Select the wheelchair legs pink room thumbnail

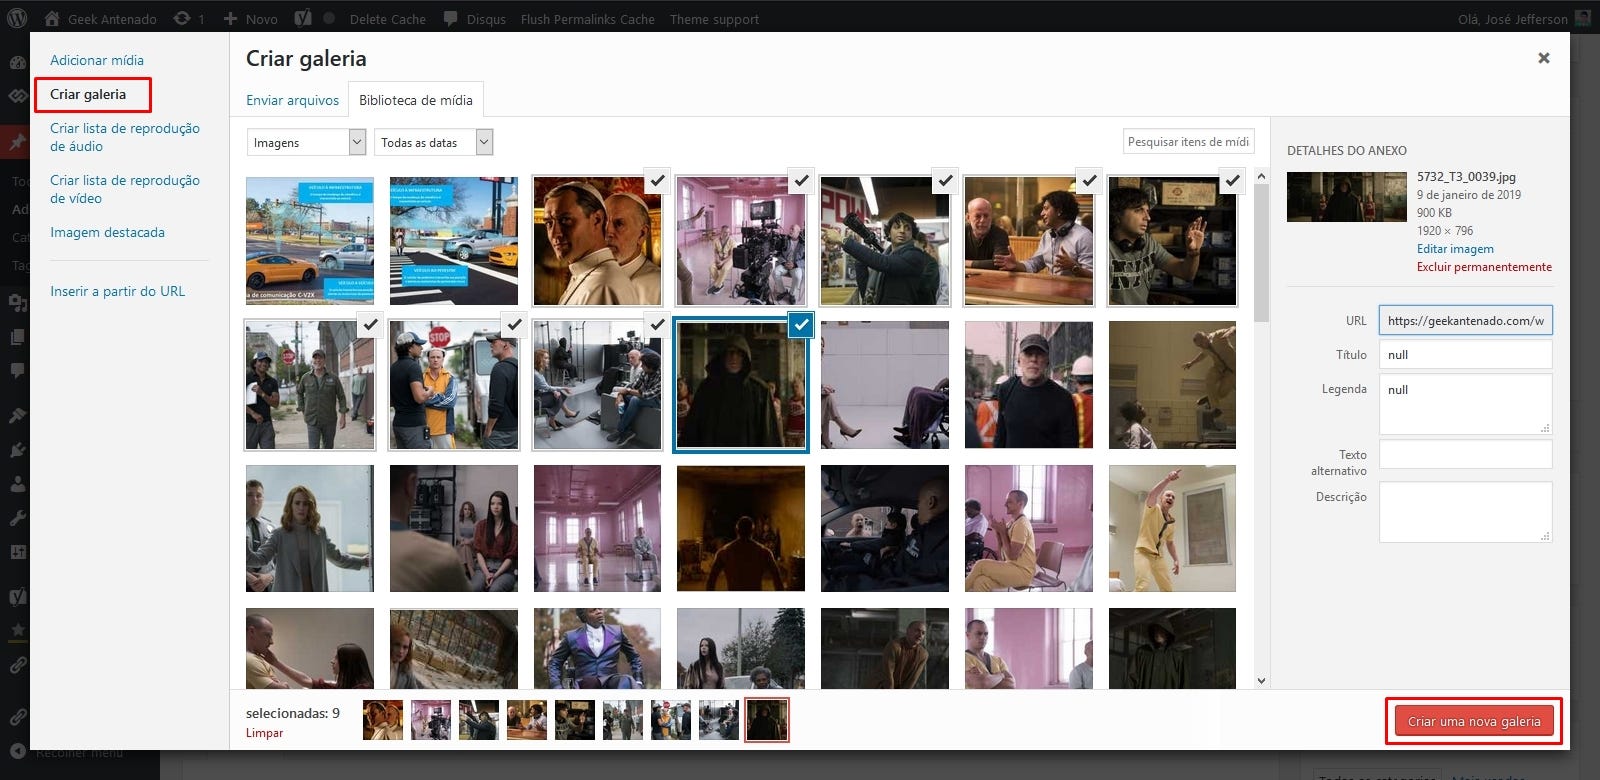click(x=885, y=385)
